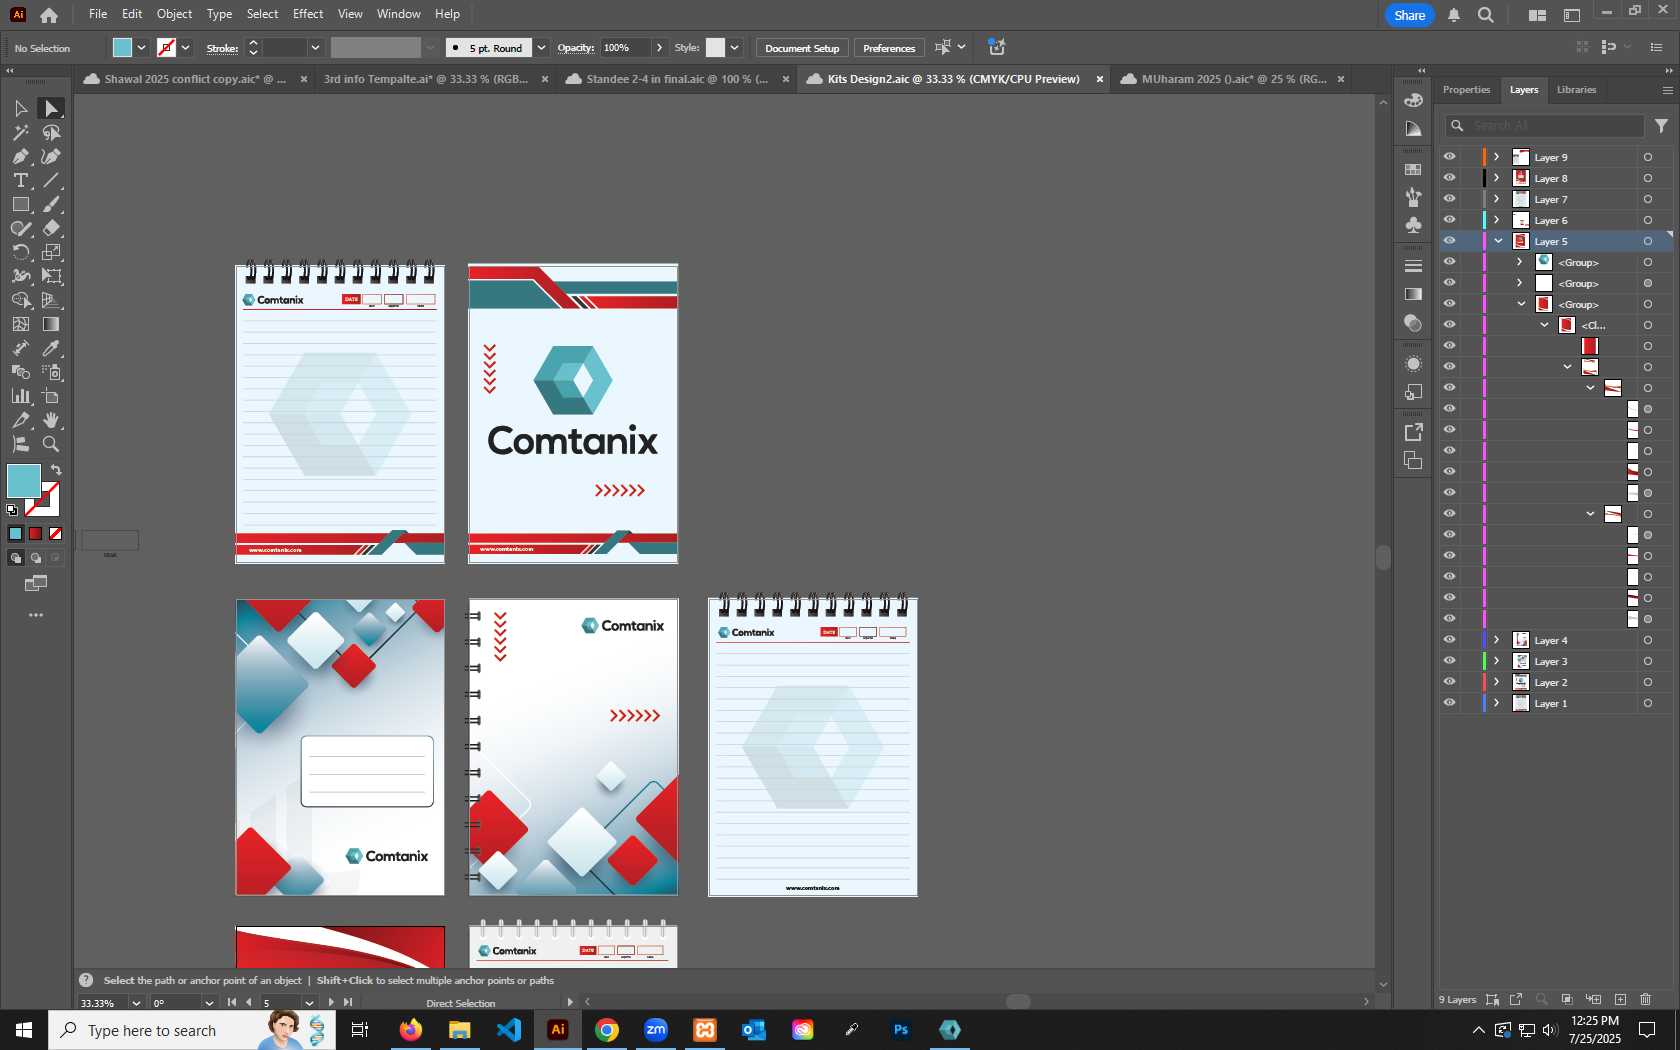Viewport: 1680px width, 1050px height.
Task: Expand Layer 1 contents
Action: (x=1497, y=703)
